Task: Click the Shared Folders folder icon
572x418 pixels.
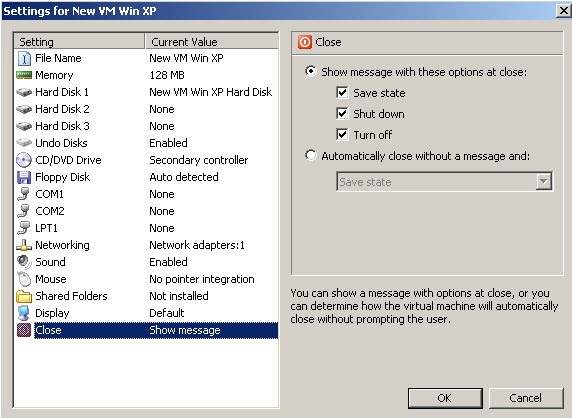Action: [24, 296]
